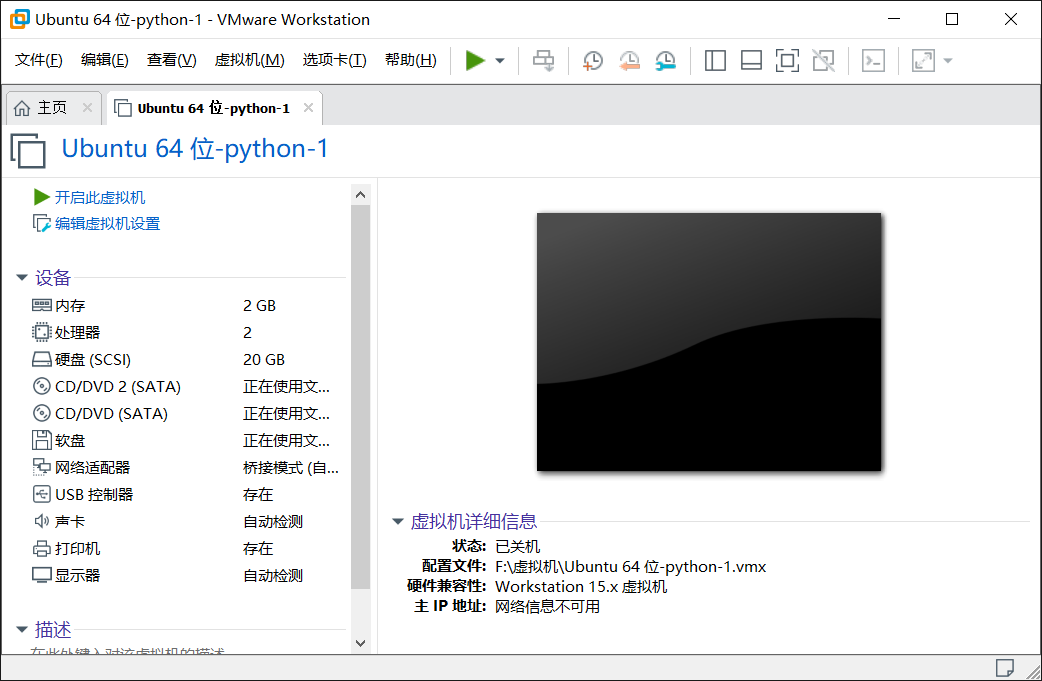
Task: Enter full screen mode icon
Action: [x=787, y=60]
